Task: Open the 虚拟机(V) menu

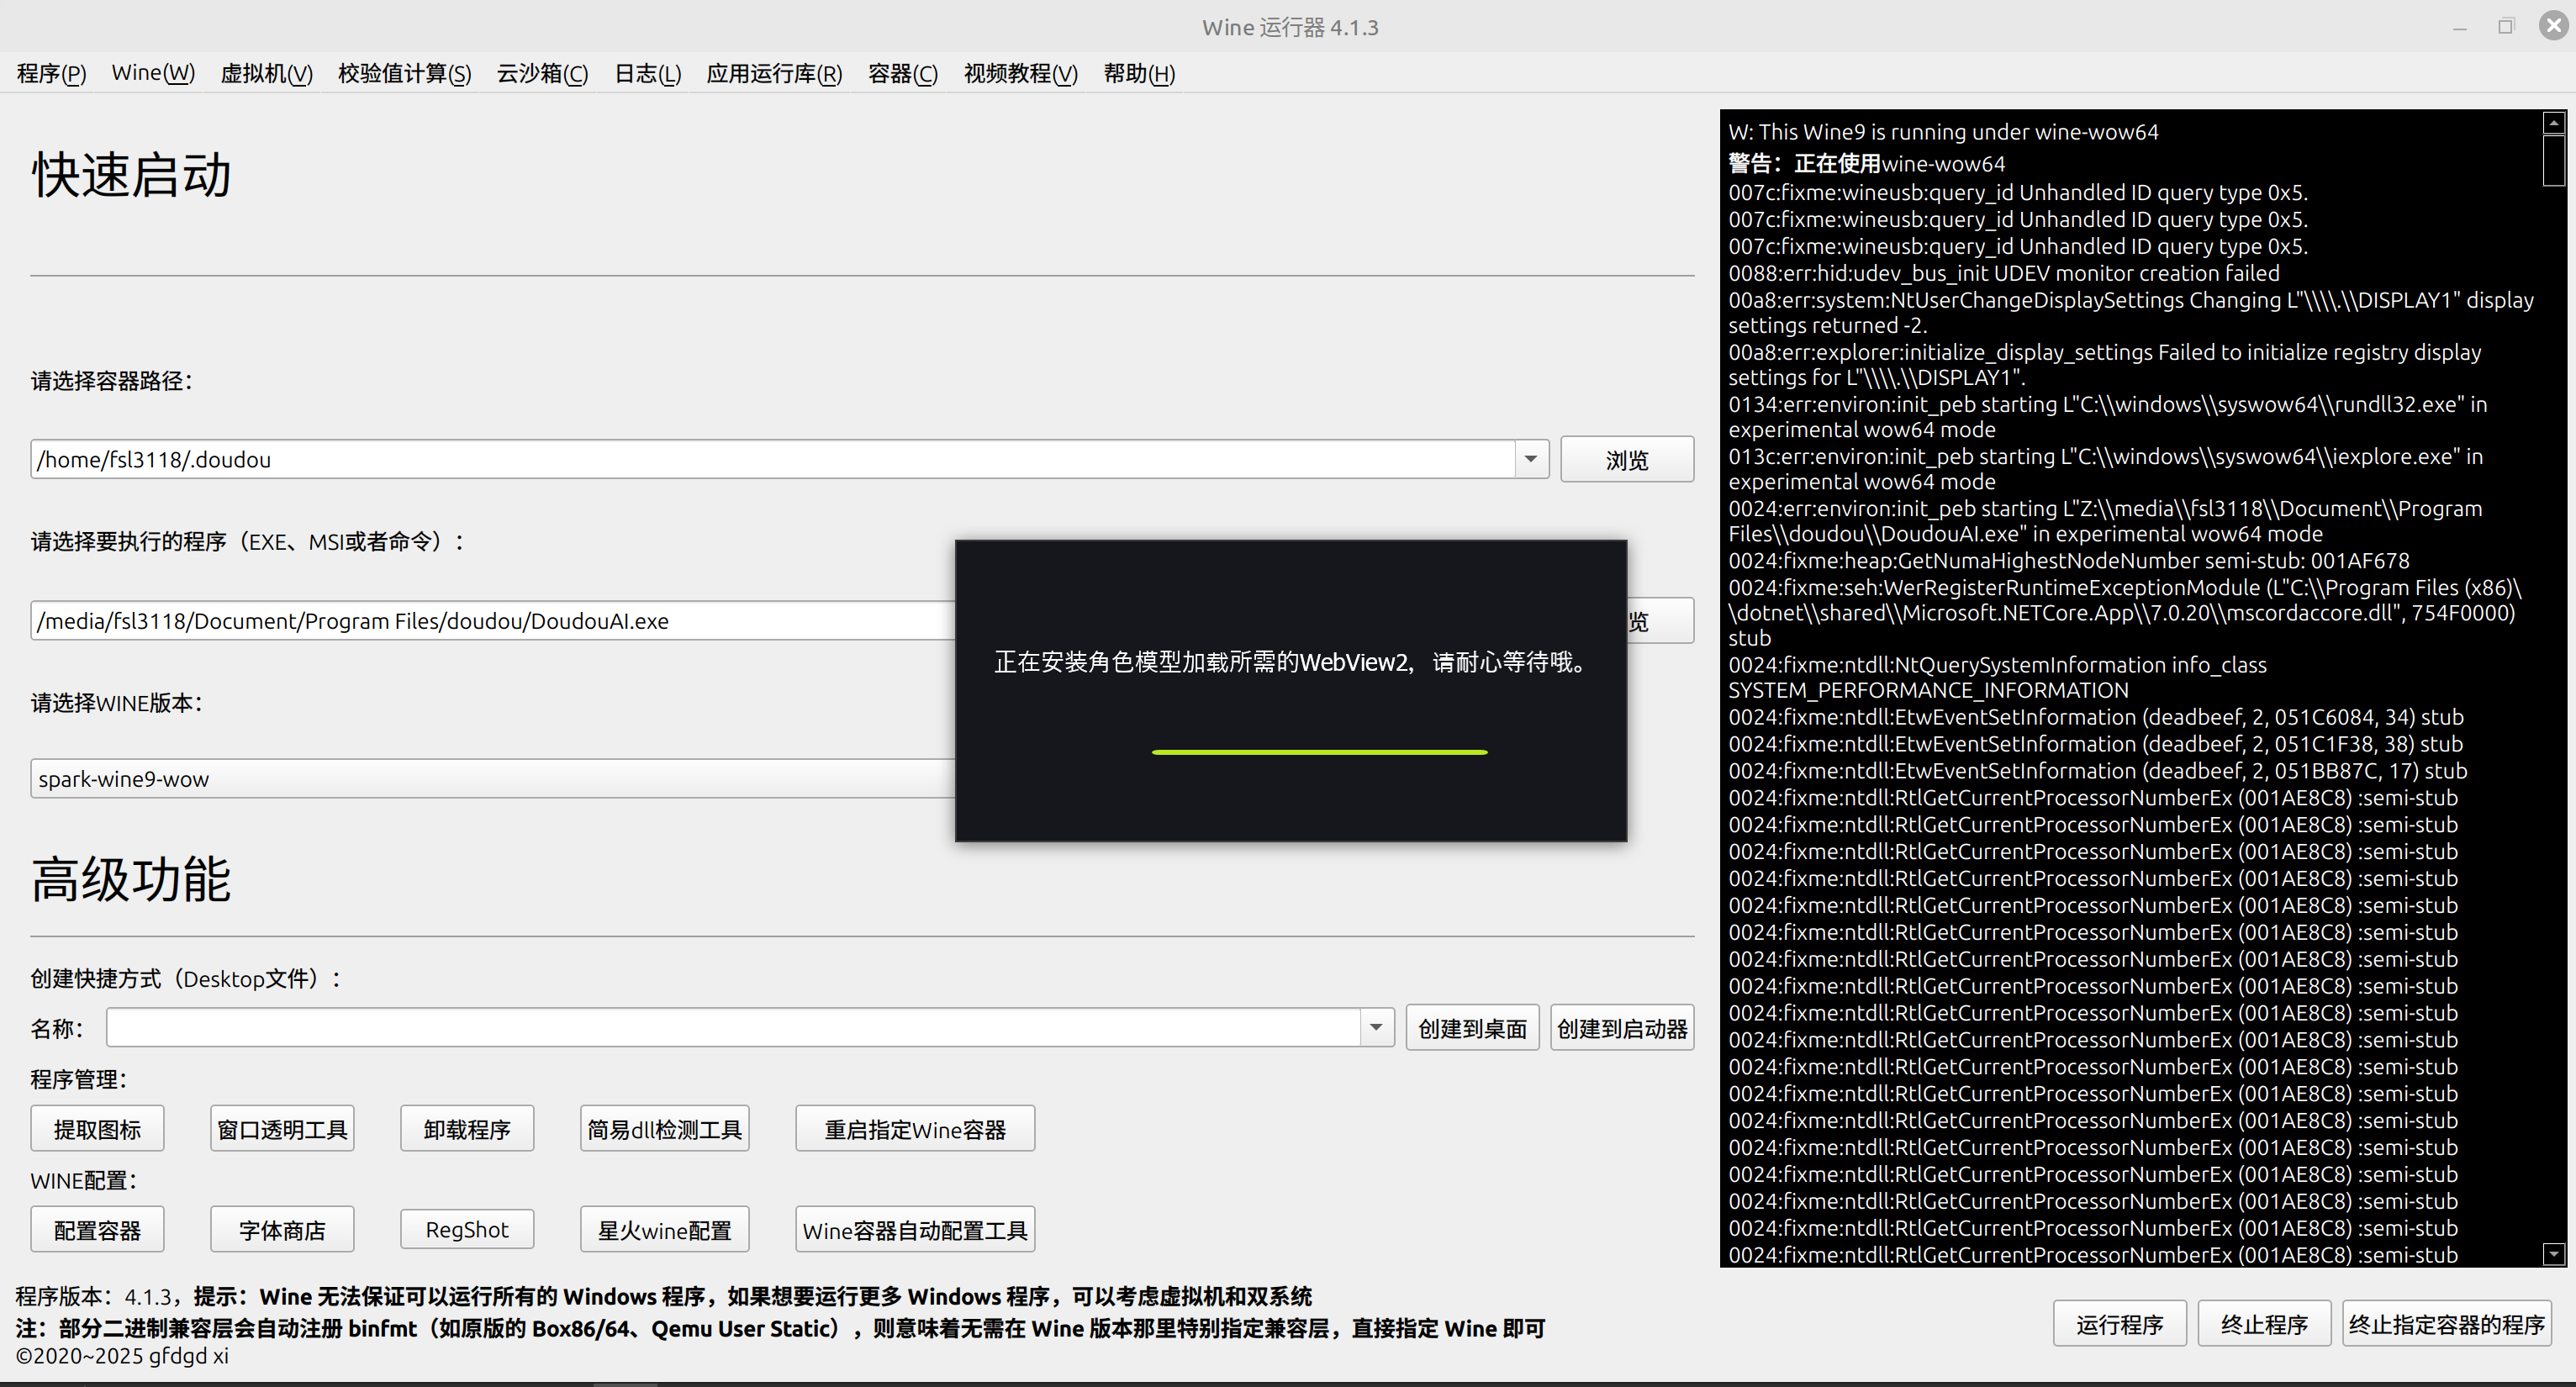Action: [266, 73]
